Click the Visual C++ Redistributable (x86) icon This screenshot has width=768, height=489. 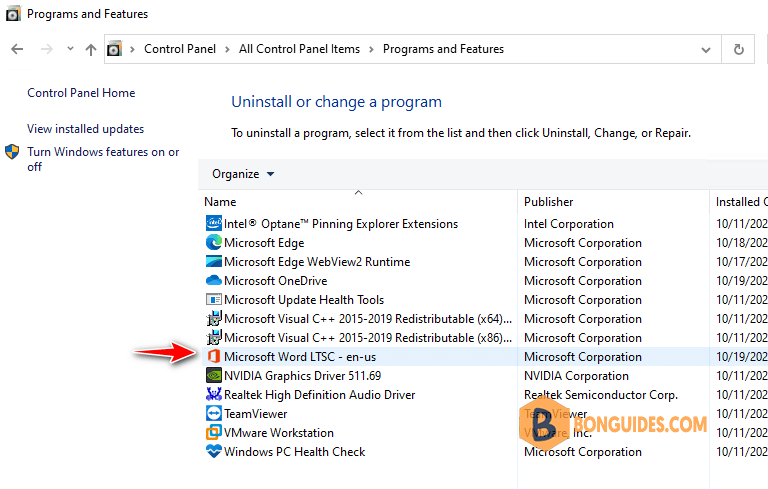[x=214, y=338]
